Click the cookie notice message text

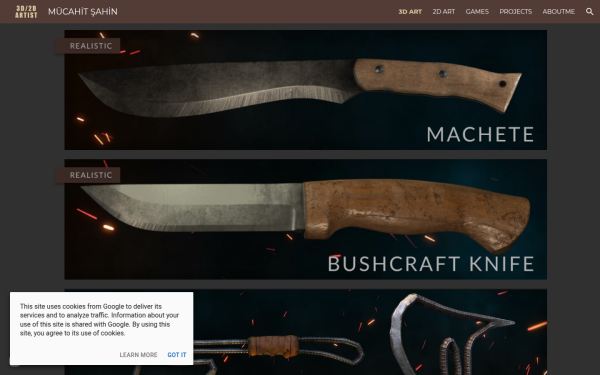coord(99,320)
